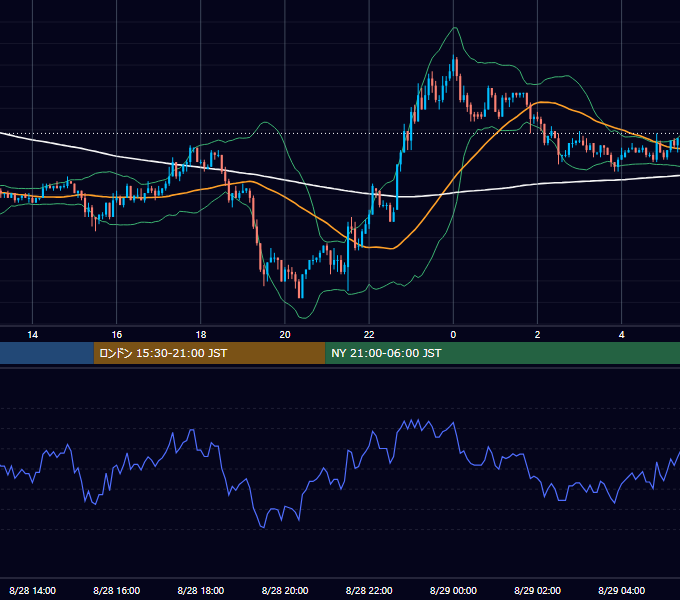Click the 4 hour axis label
The image size is (680, 600).
coord(621,335)
